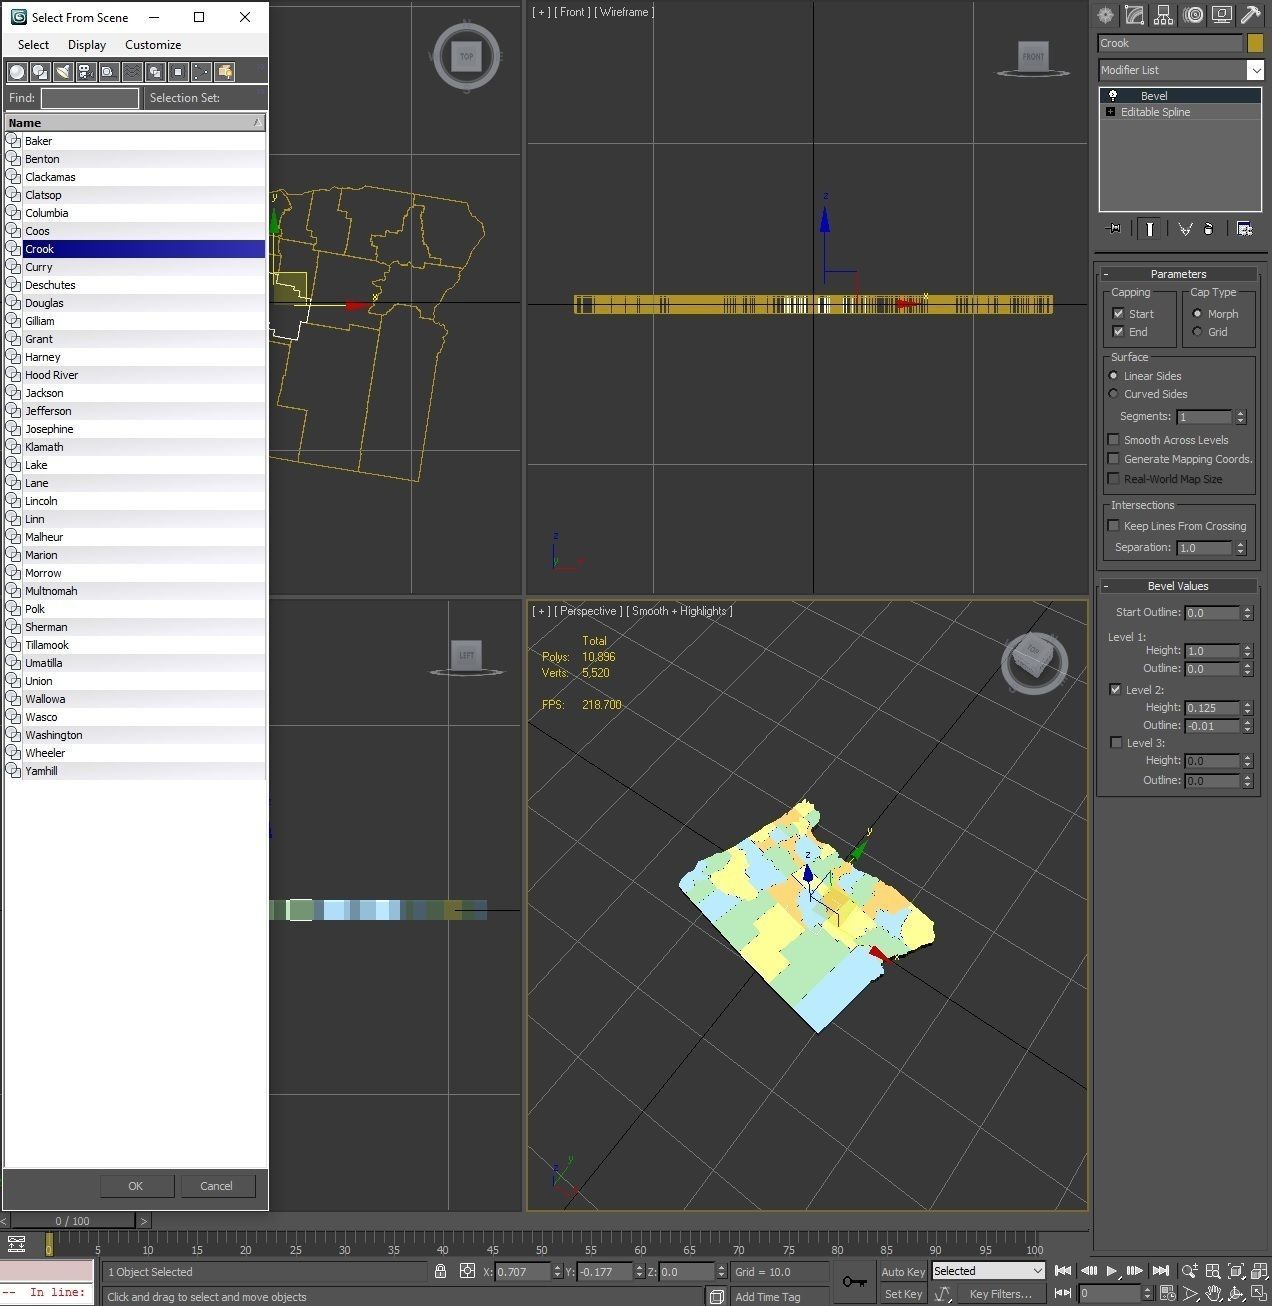Toggle the Bevel modifier lightbulb
This screenshot has height=1306, width=1272.
[1112, 95]
